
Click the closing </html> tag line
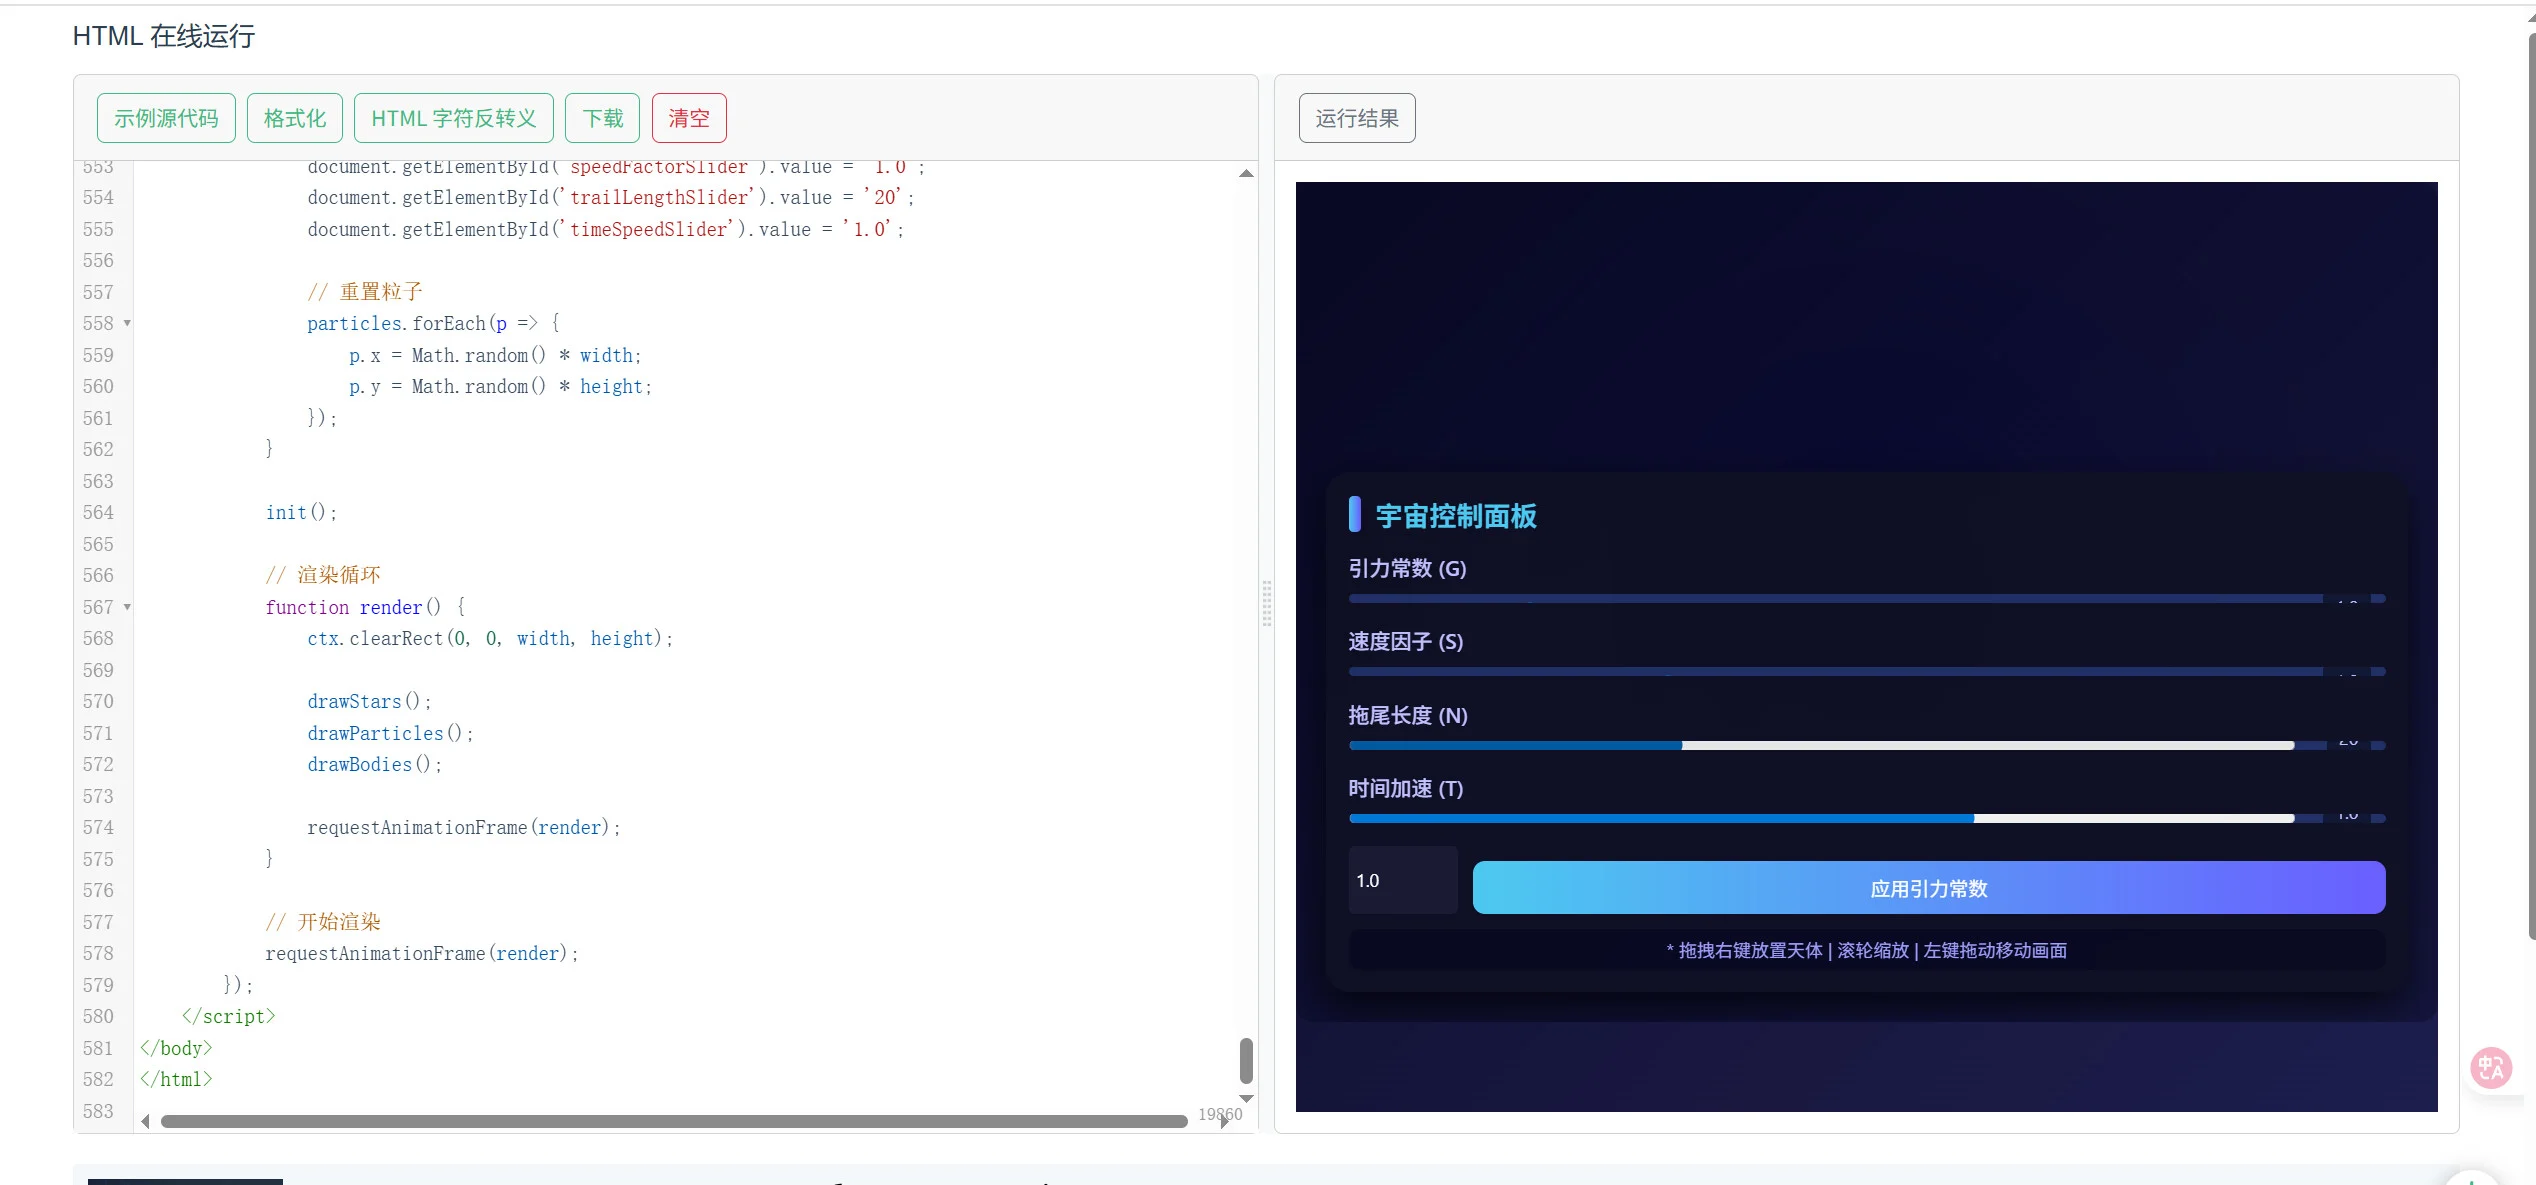[x=176, y=1079]
